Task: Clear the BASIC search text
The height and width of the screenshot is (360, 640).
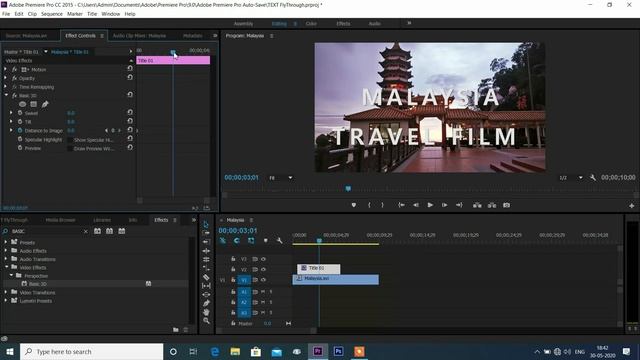Action: point(86,231)
